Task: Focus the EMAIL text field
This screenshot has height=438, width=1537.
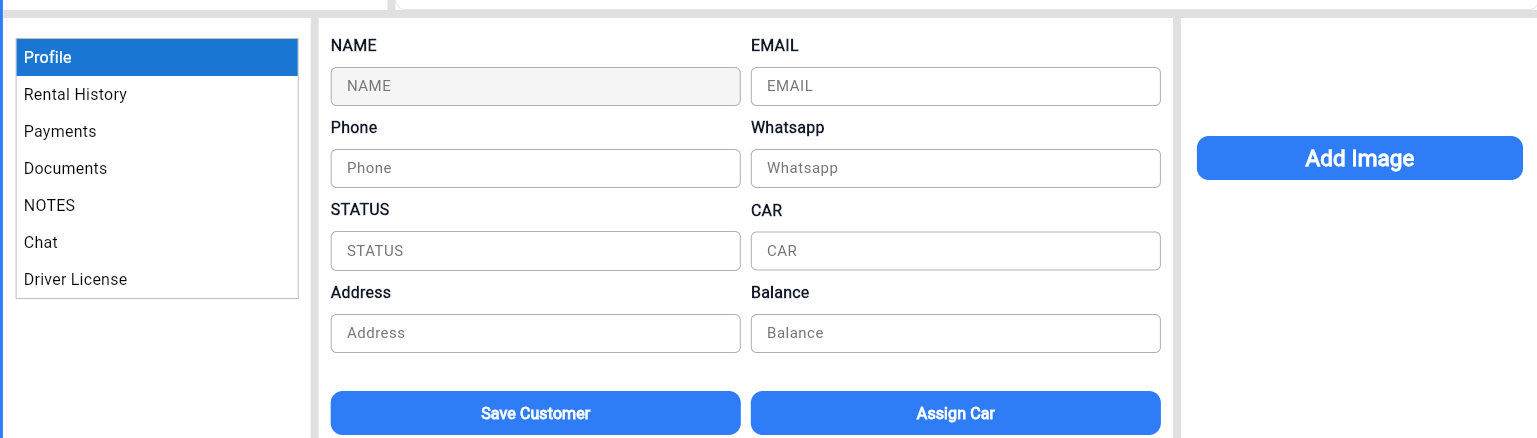Action: click(955, 86)
